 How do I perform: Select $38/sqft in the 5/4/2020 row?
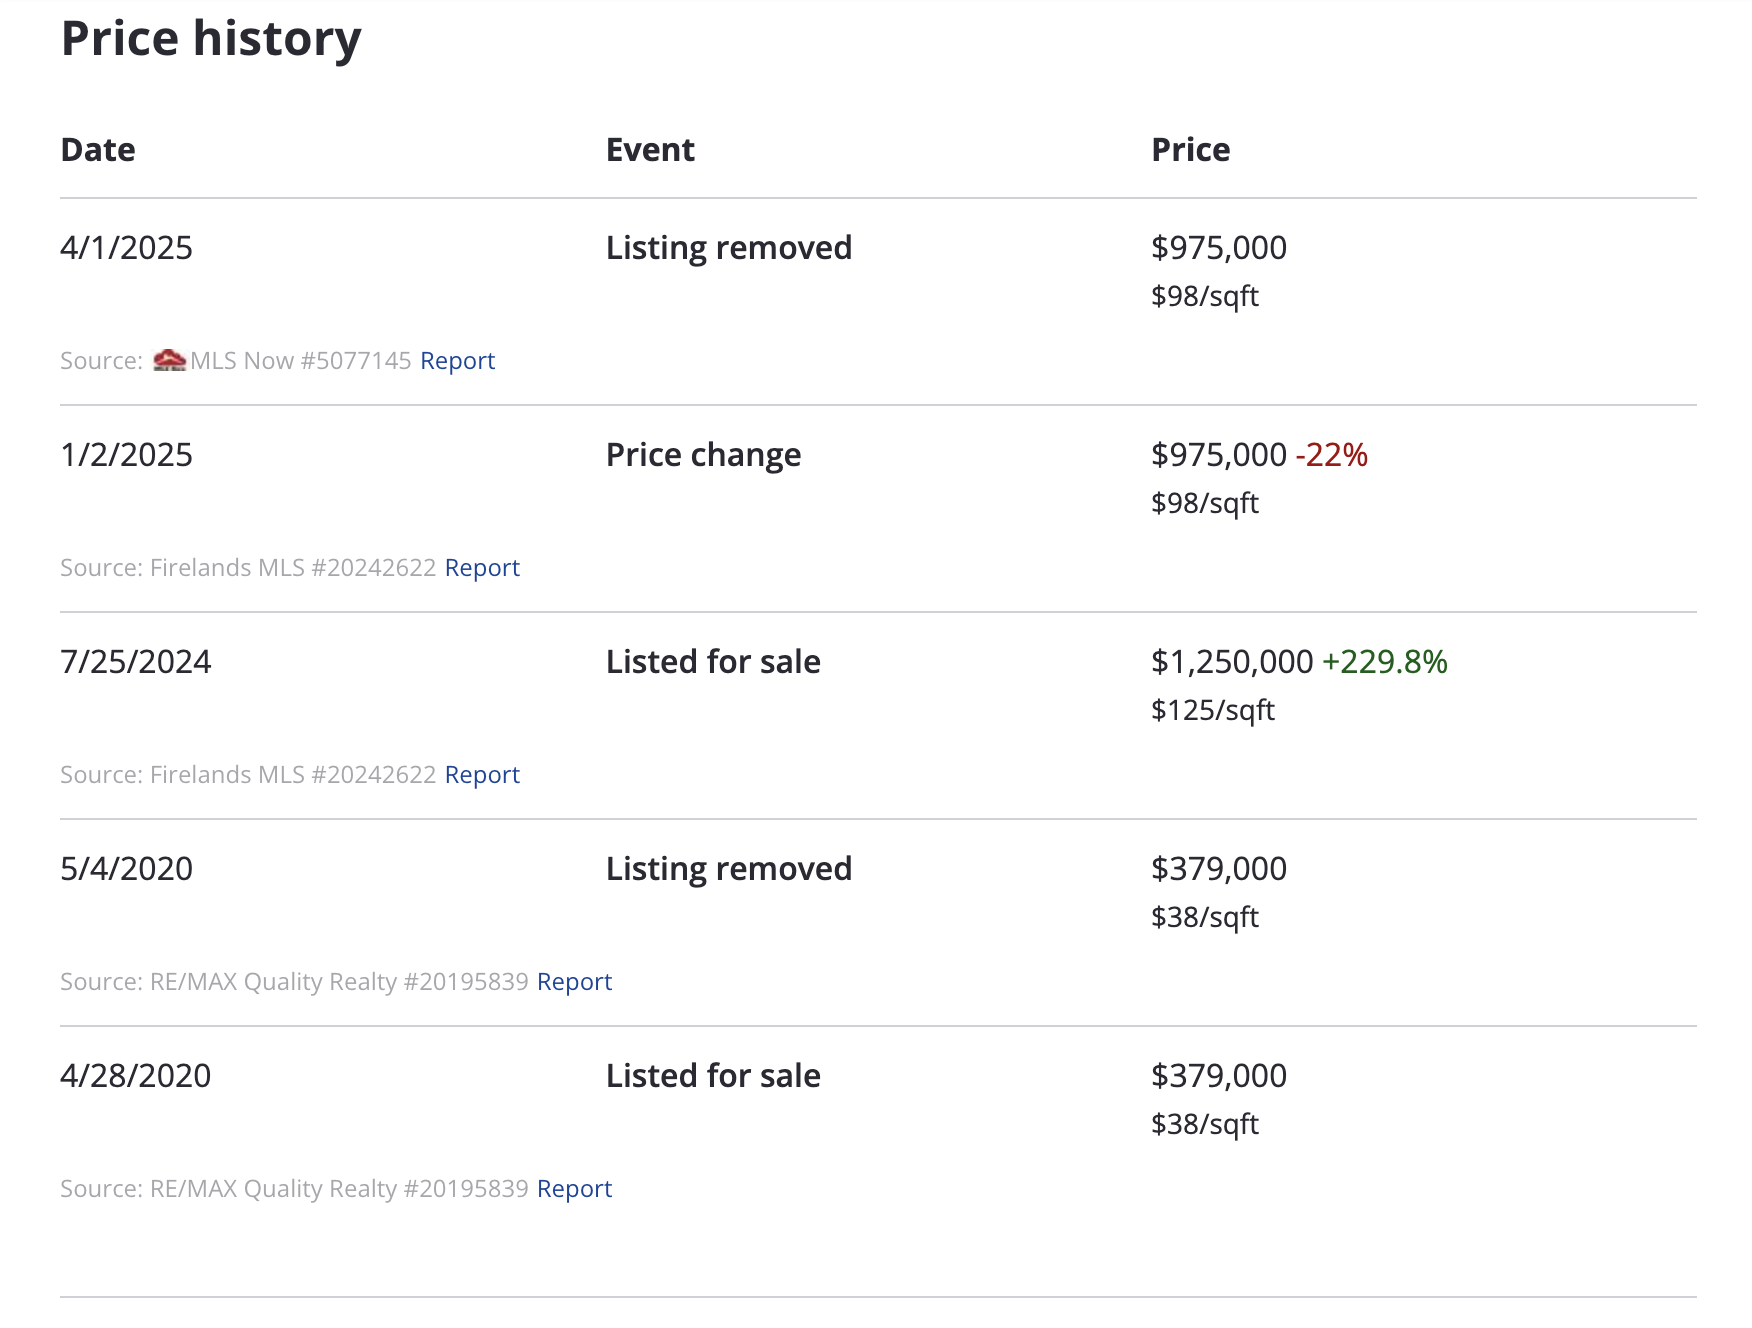1205,917
